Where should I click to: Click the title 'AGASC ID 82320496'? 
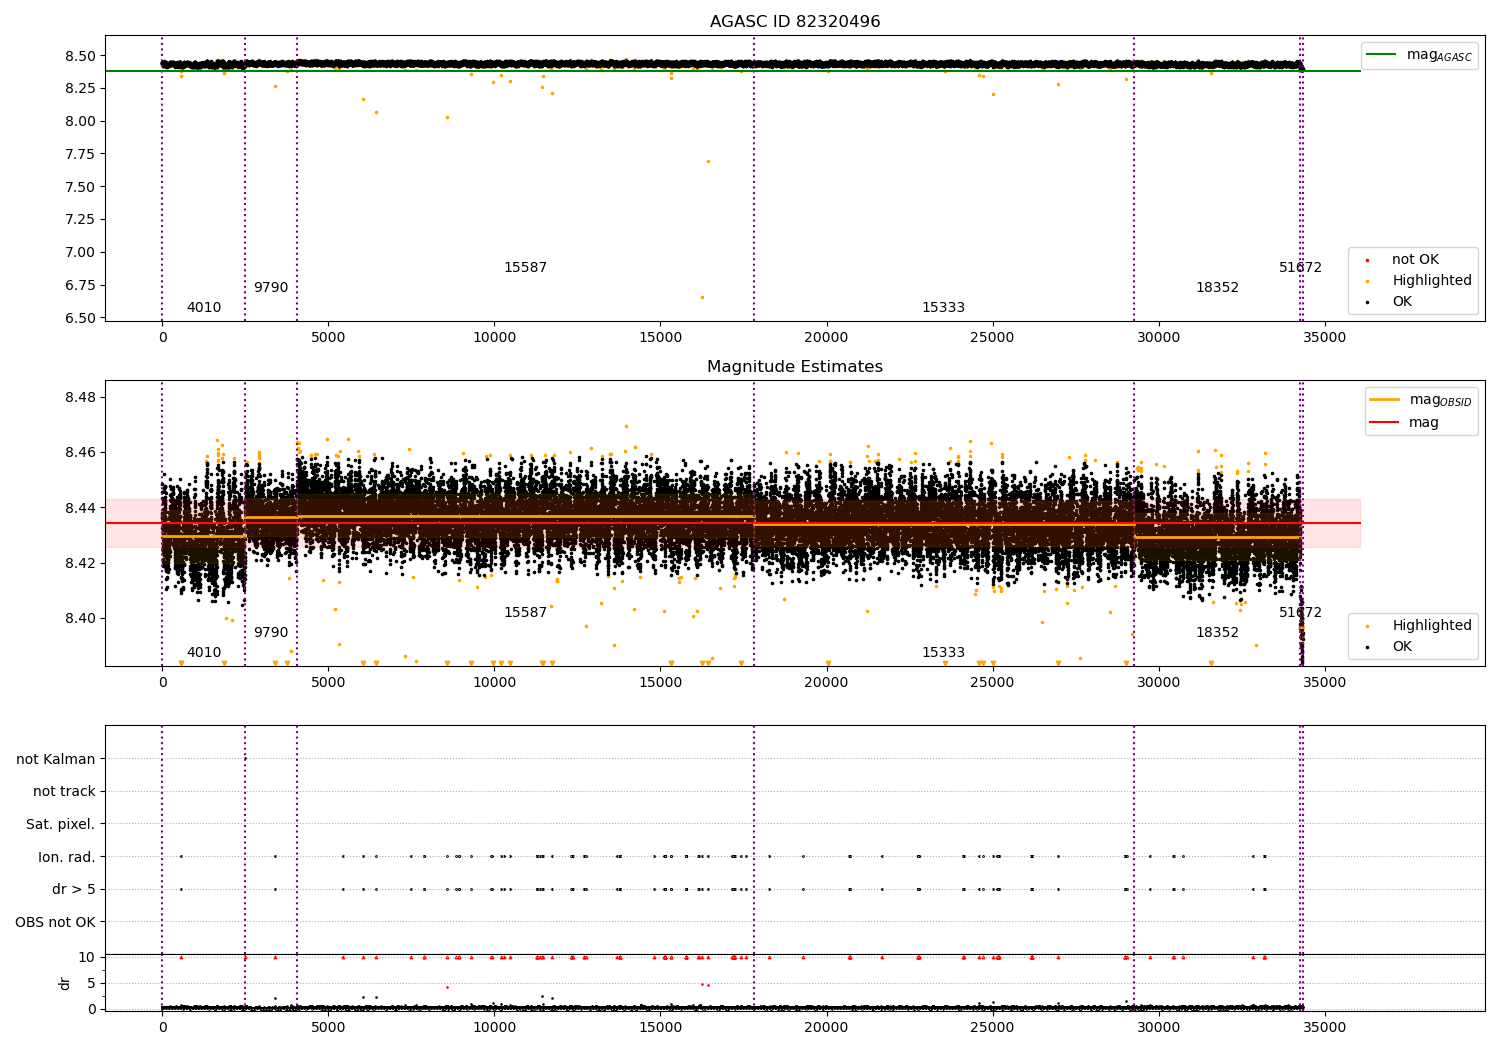click(x=795, y=22)
